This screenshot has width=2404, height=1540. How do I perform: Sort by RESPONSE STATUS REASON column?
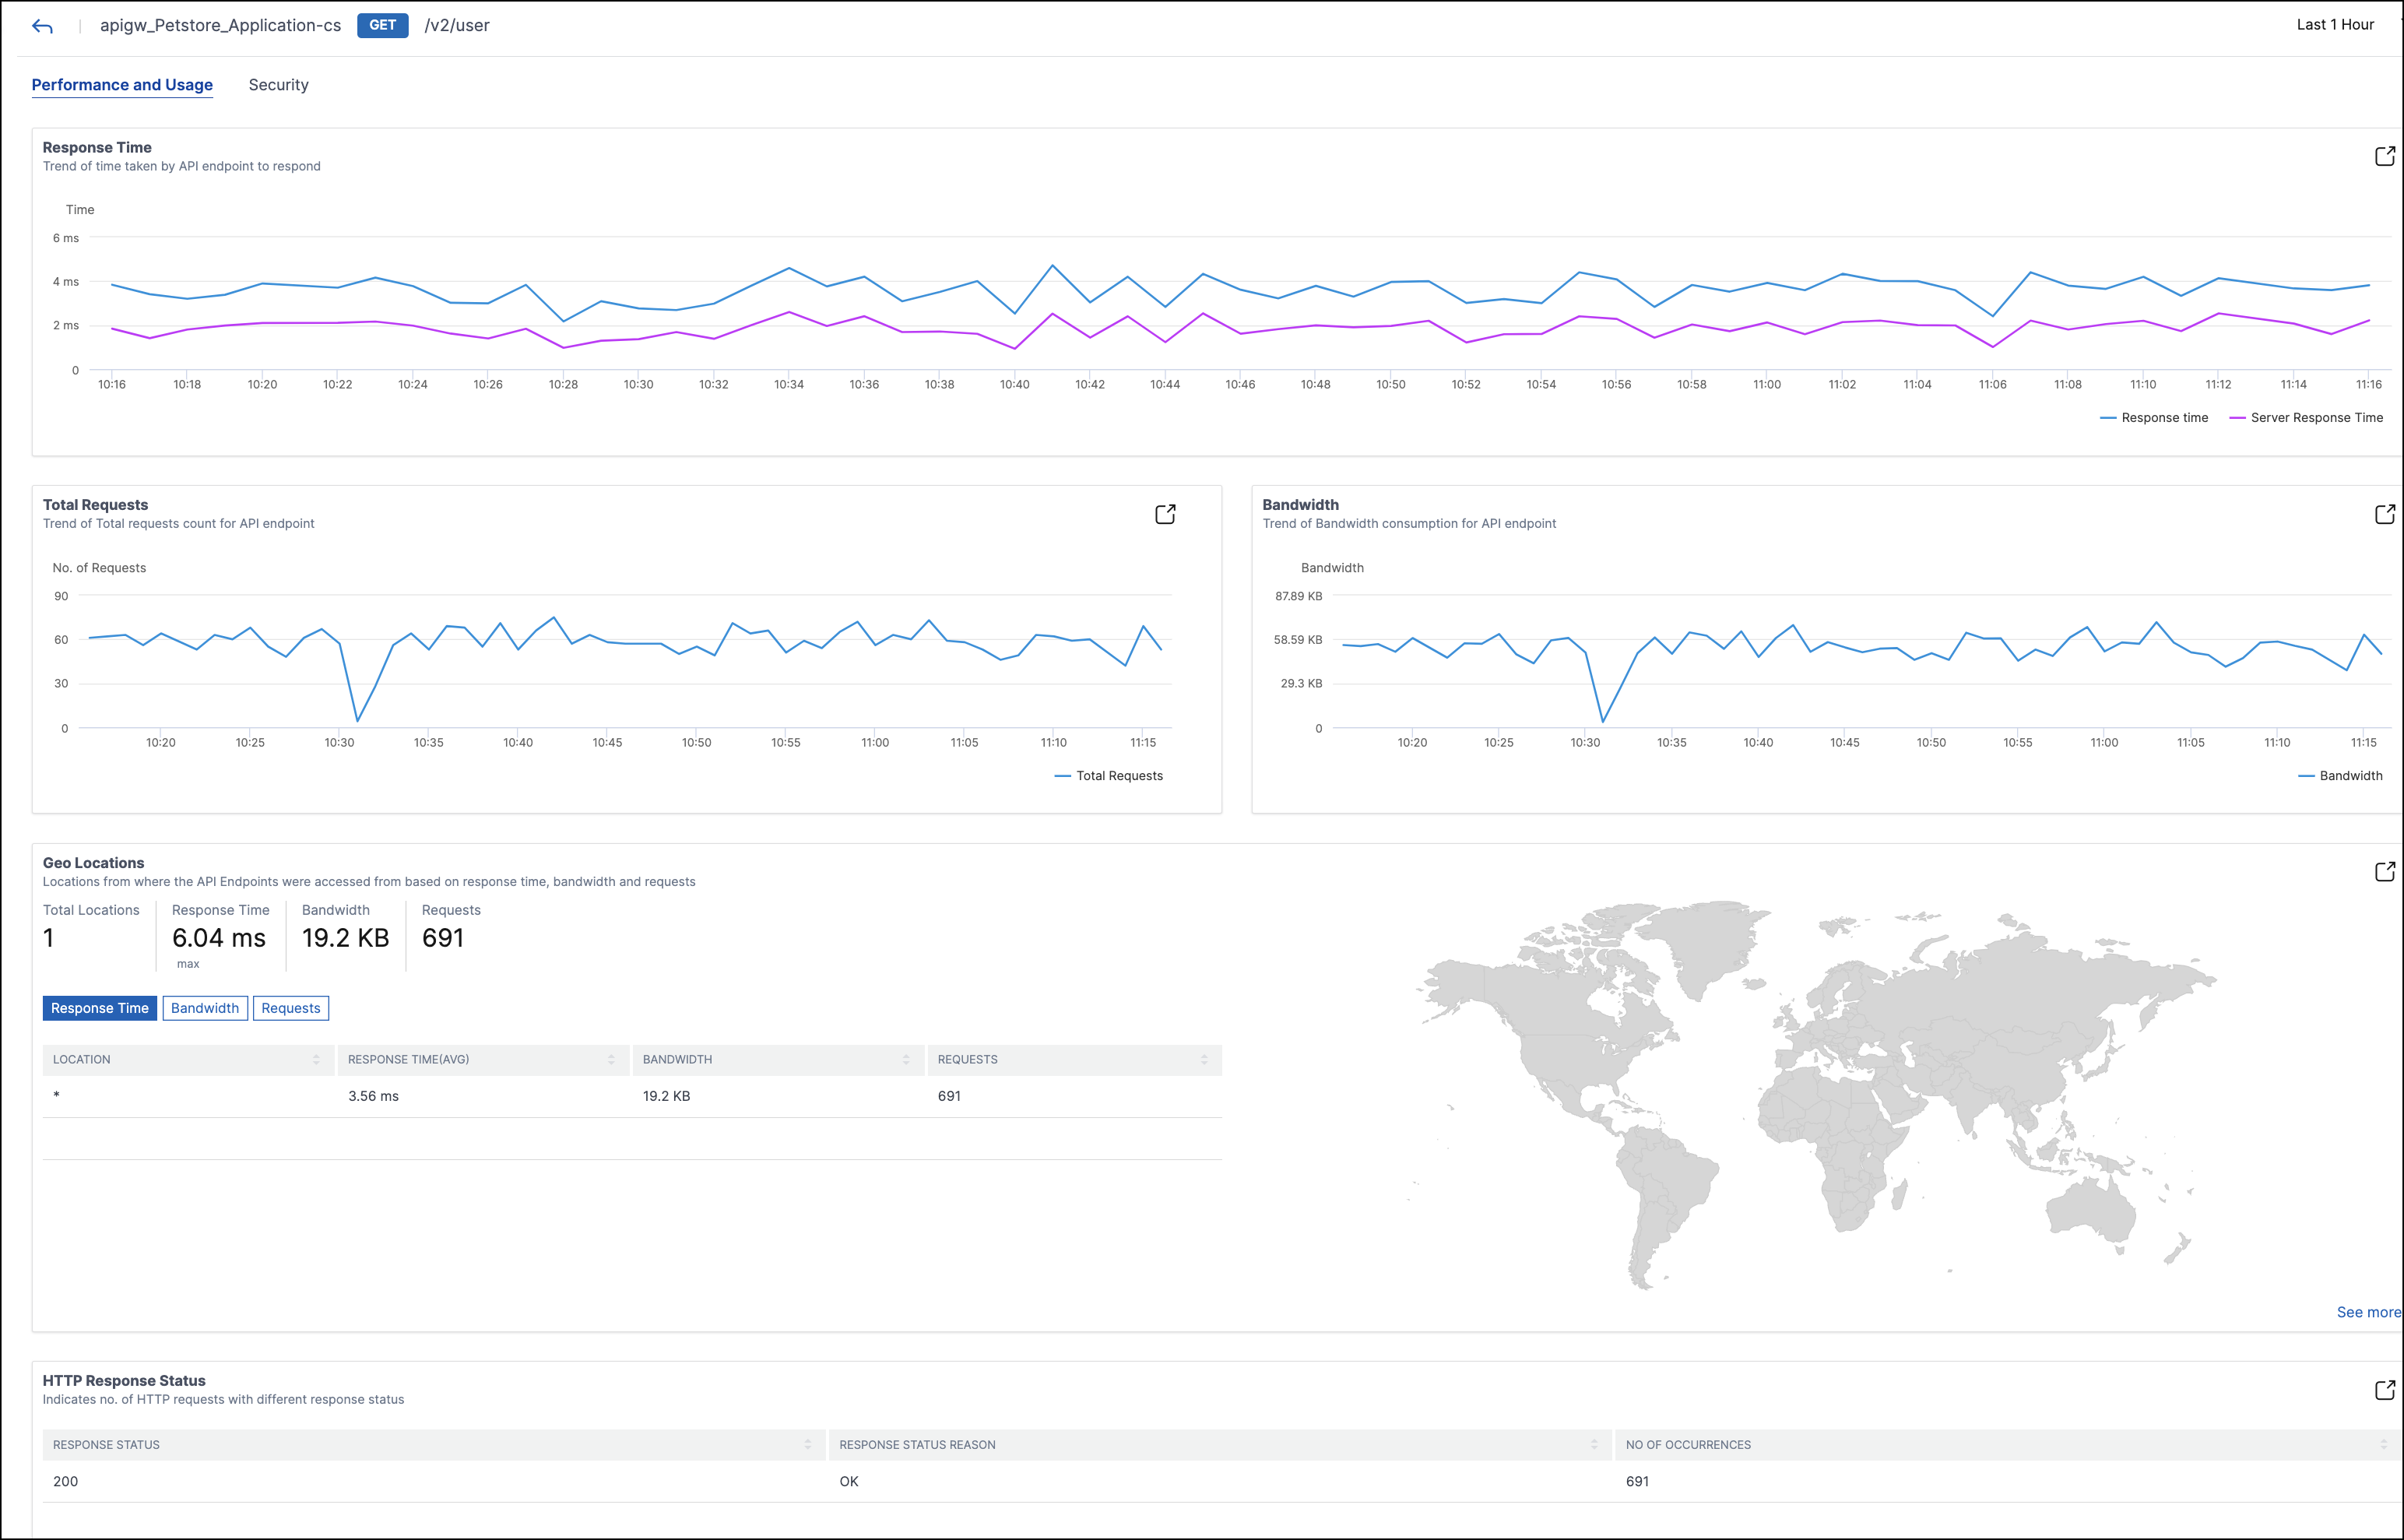click(x=1594, y=1445)
